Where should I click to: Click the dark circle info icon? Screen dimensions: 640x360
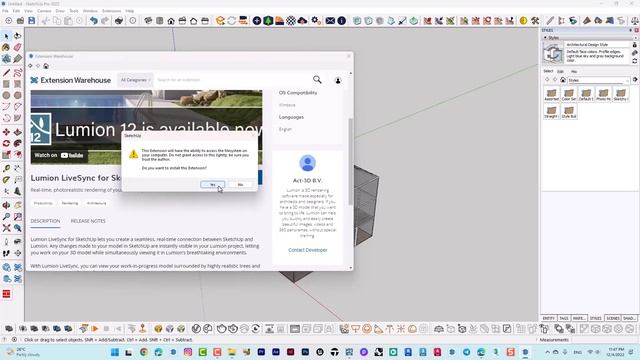tap(342, 21)
